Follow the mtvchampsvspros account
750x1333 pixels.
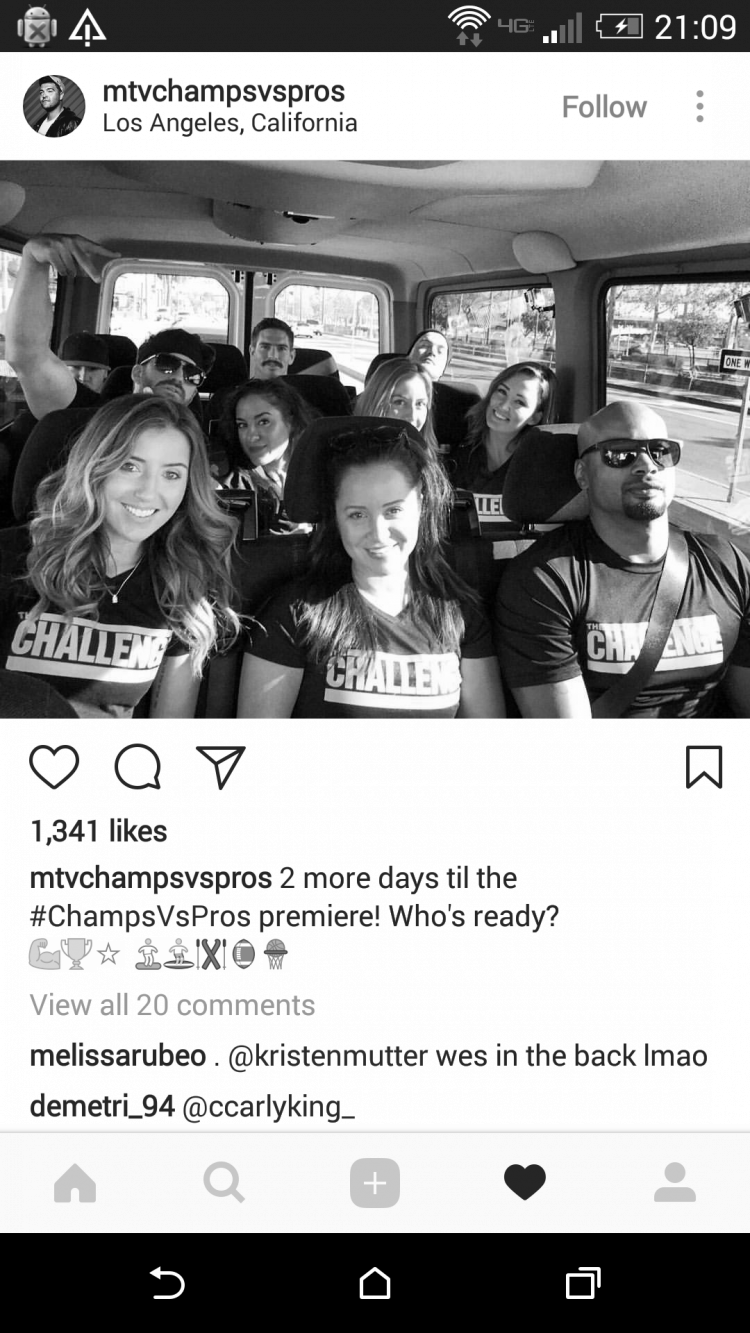(x=604, y=107)
